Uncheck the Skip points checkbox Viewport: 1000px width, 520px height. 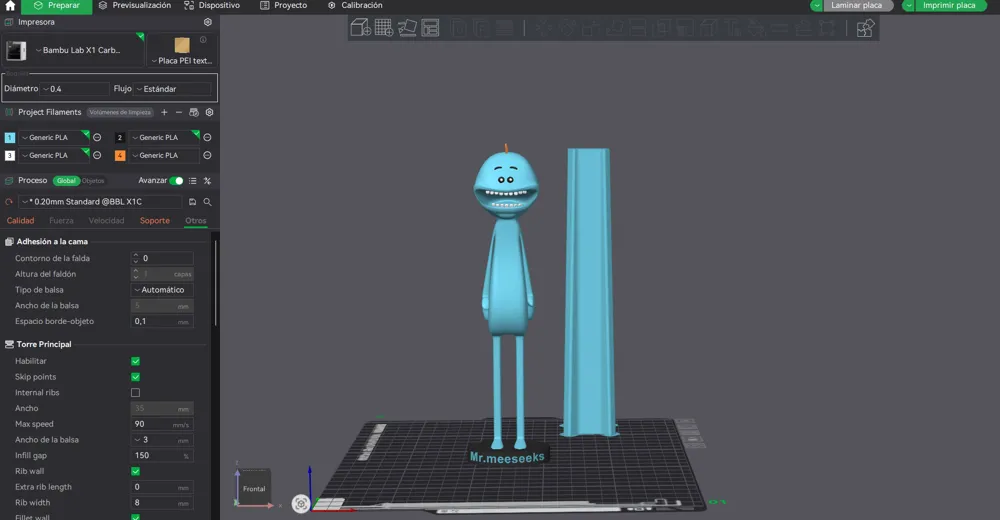[135, 377]
